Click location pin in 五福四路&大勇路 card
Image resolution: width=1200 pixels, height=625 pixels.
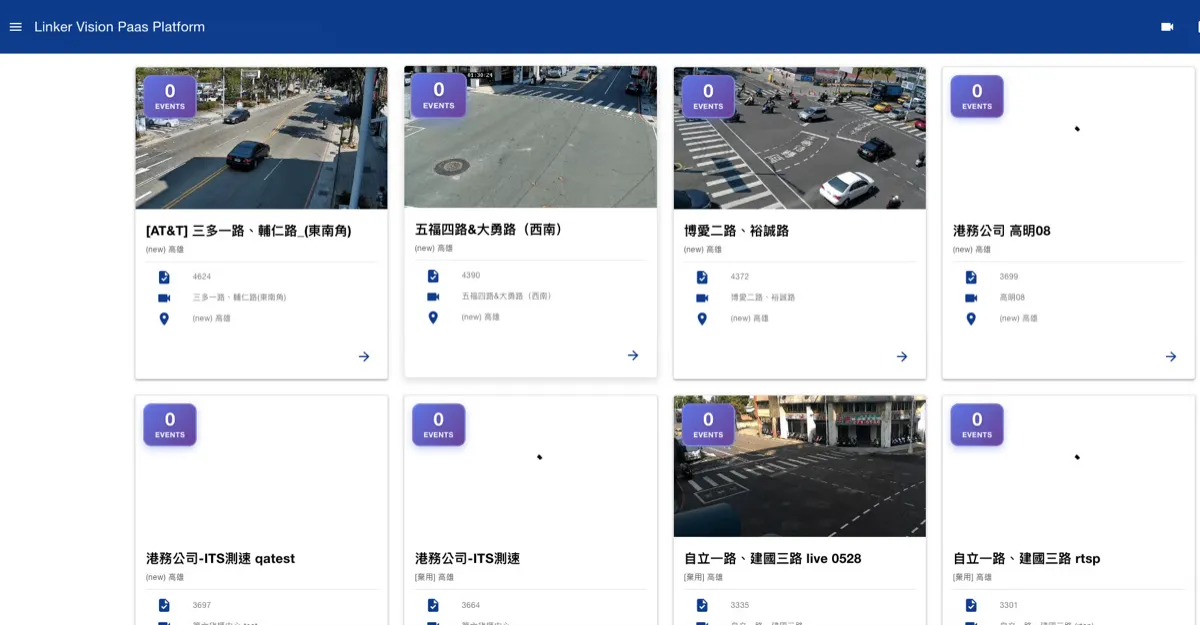[433, 318]
